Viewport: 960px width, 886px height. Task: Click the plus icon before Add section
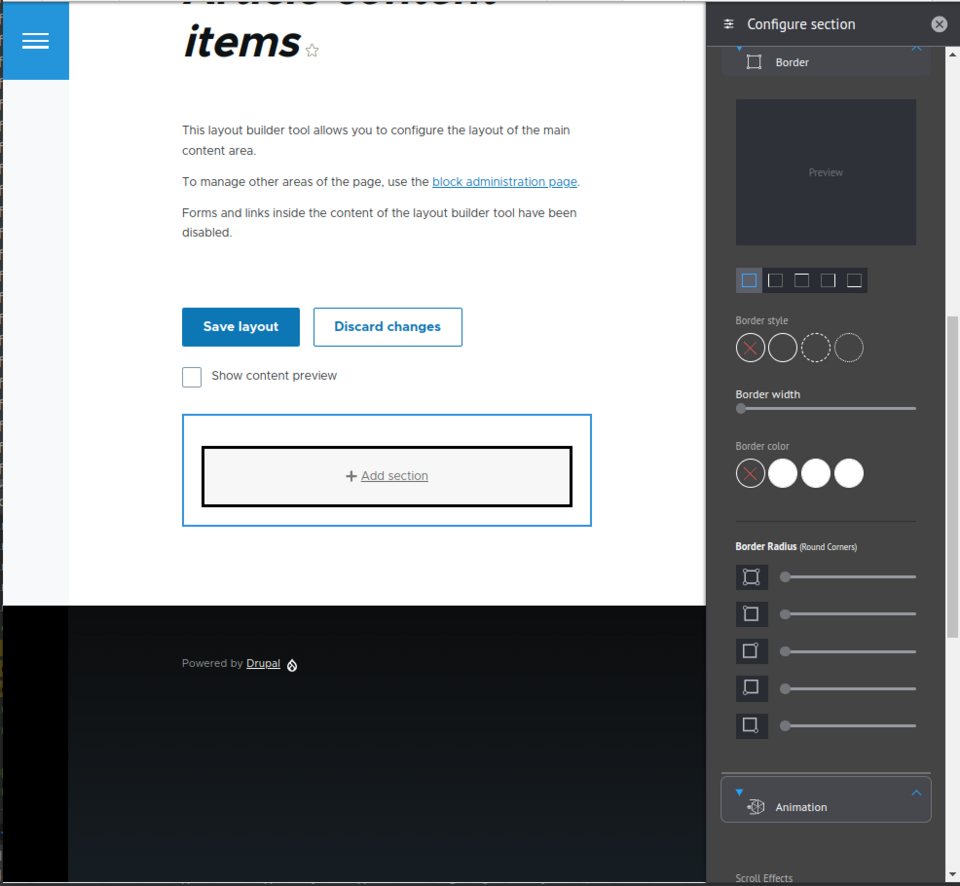click(351, 476)
